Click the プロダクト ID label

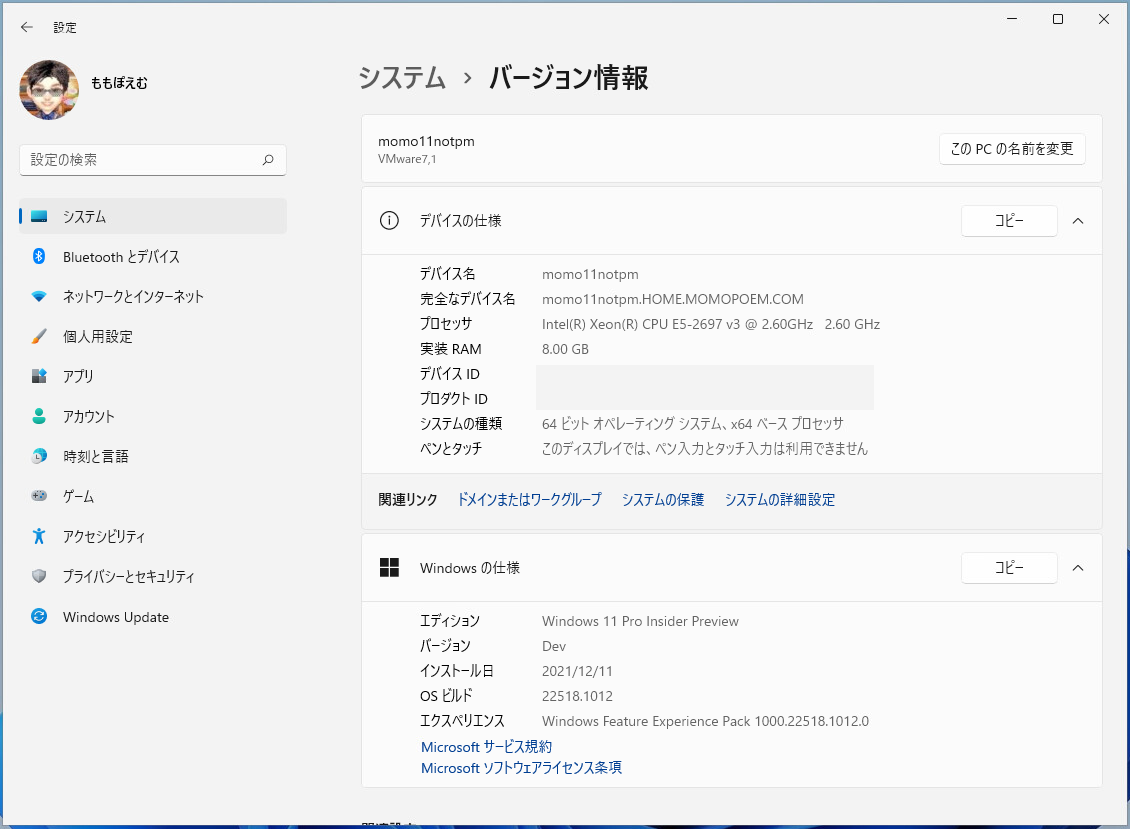click(454, 399)
